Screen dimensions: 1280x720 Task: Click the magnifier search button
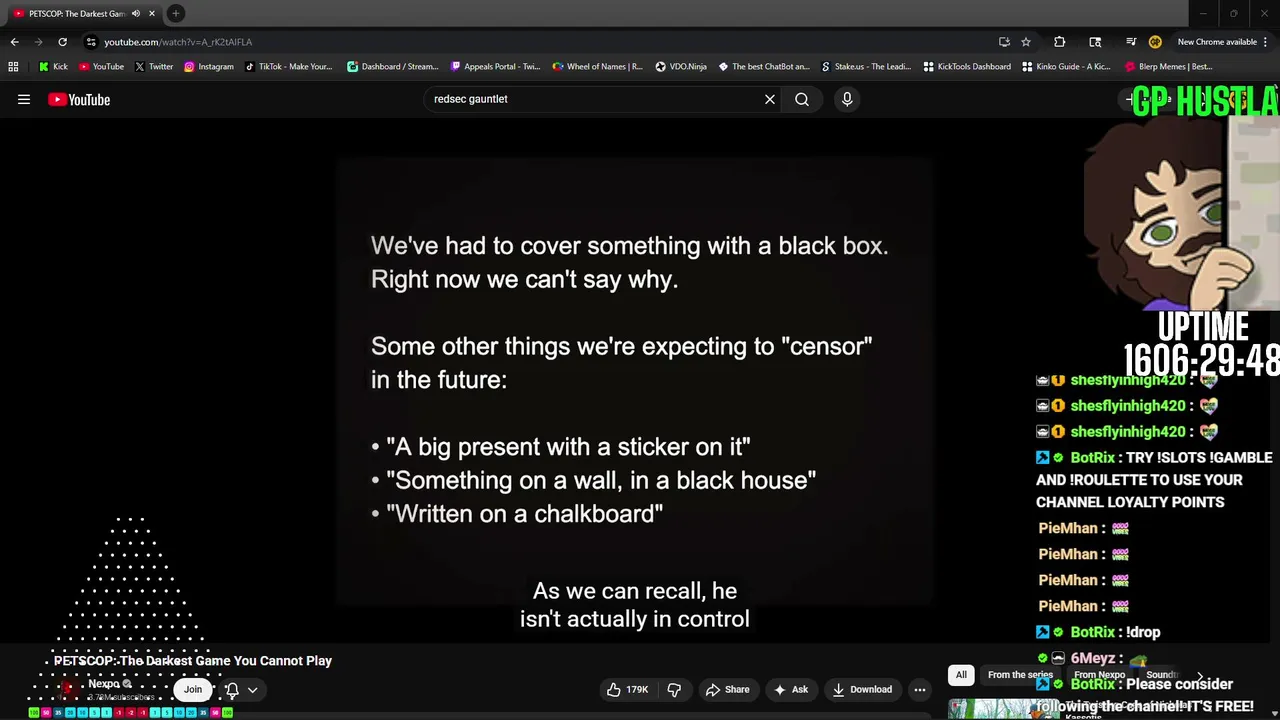click(x=802, y=99)
